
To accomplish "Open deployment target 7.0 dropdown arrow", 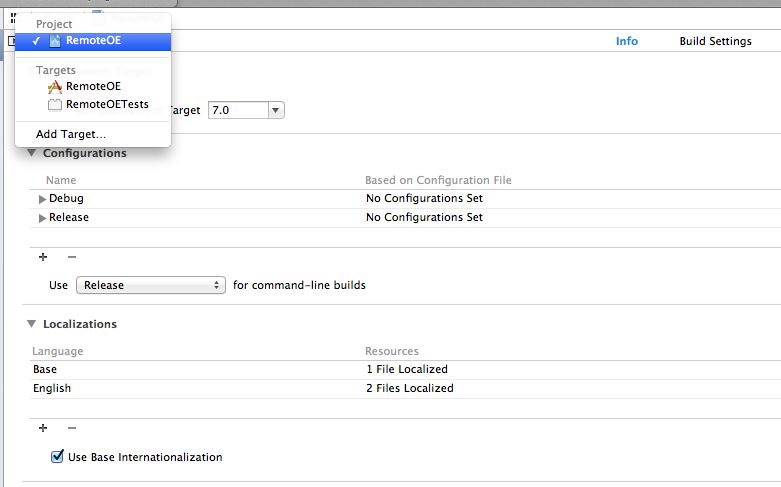I will (x=275, y=110).
